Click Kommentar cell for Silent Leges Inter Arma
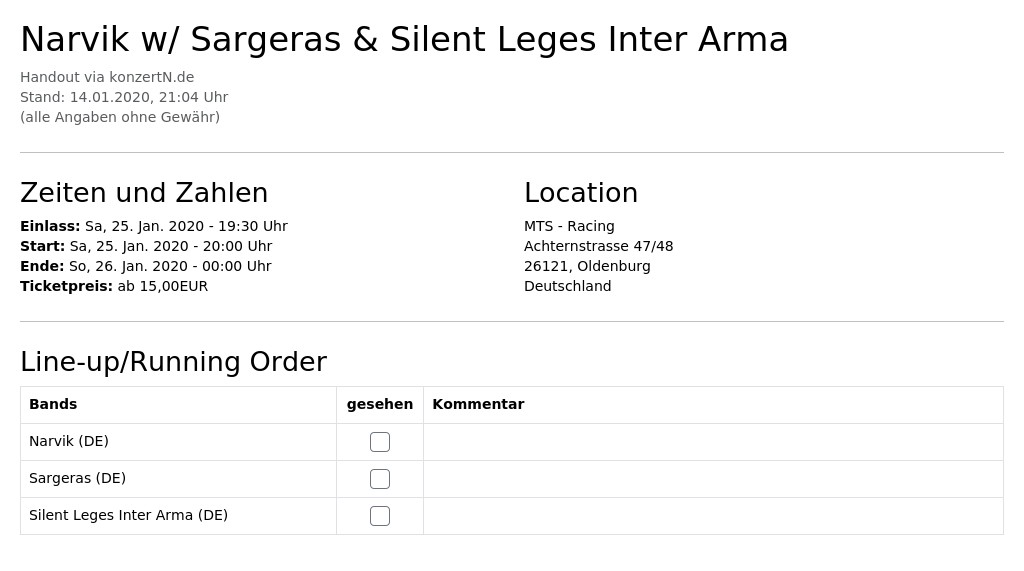Screen dimensions: 1024x571 [713, 516]
